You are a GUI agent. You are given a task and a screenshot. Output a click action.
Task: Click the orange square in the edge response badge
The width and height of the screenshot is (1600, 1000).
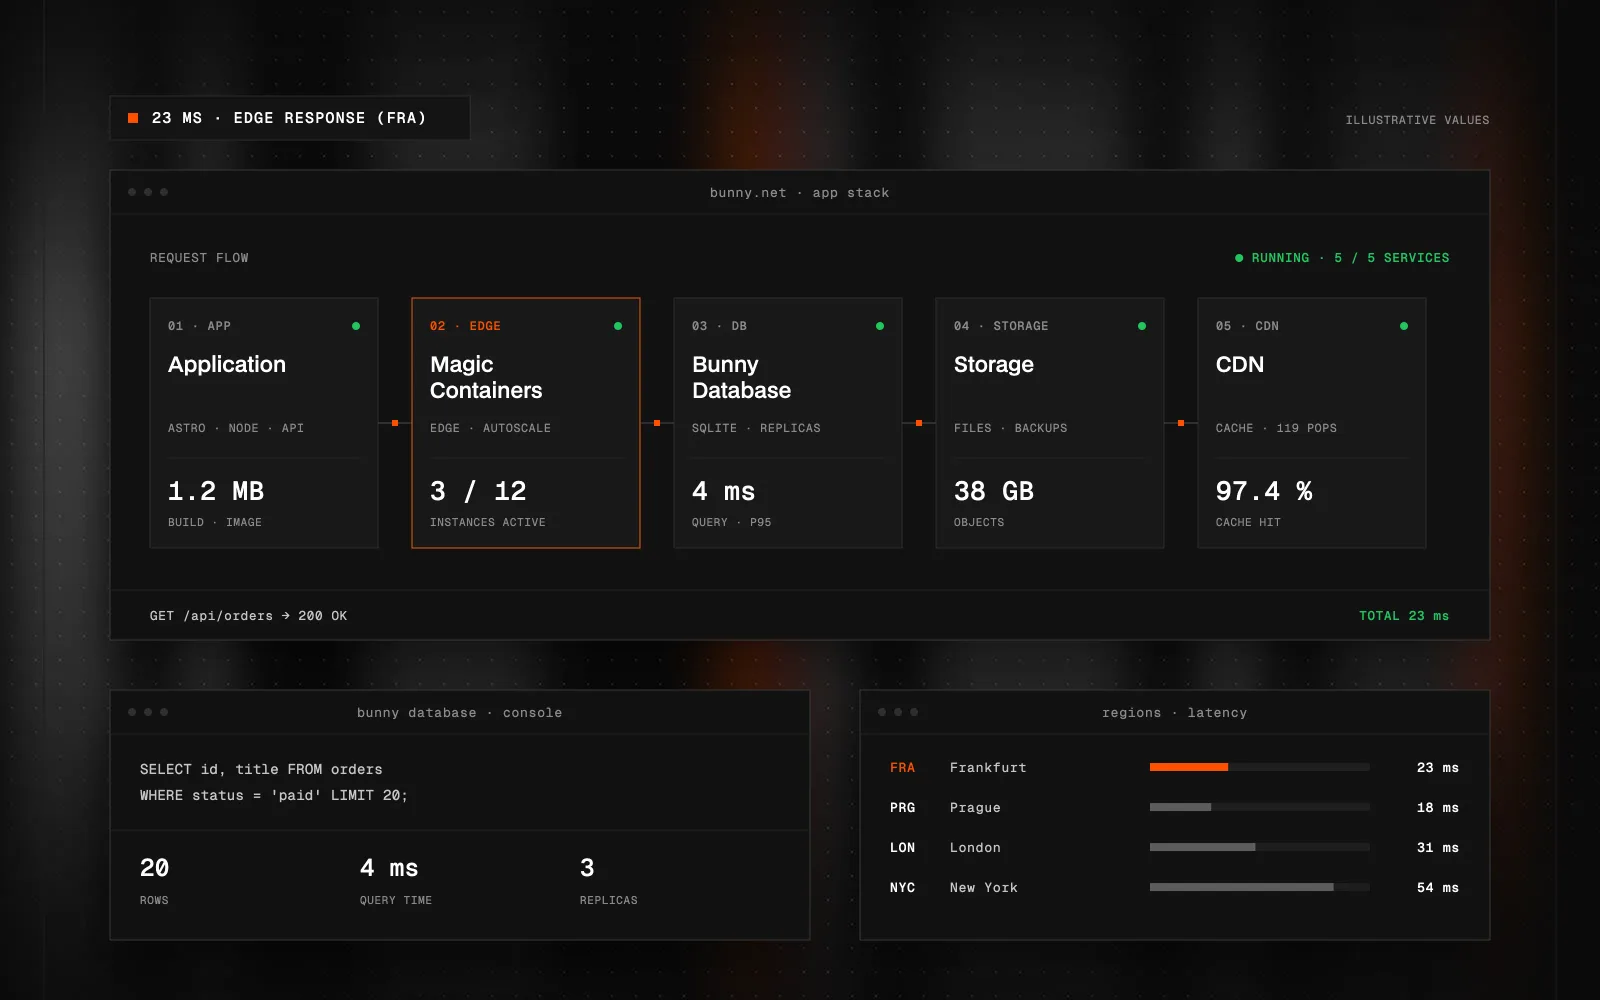click(x=133, y=118)
